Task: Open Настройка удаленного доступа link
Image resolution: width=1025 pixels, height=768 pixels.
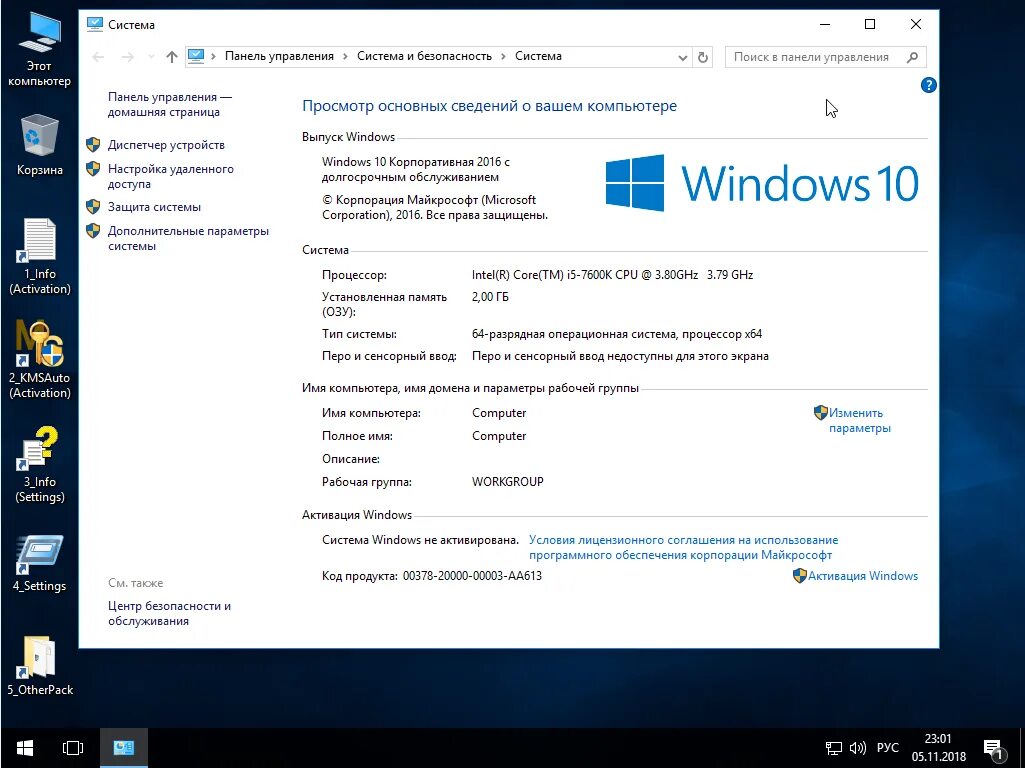Action: click(x=171, y=176)
